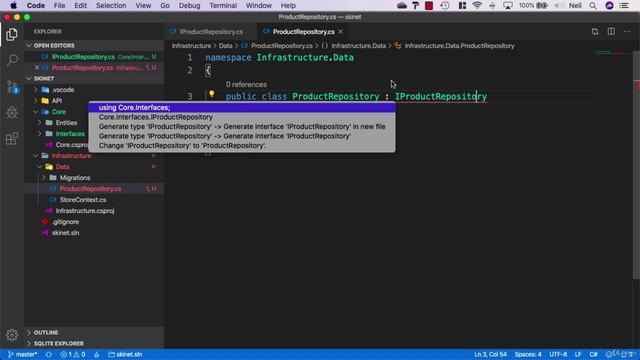Screen dimensions: 640x360
Task: Open Time Machine icon in menu bar
Action: pos(445,5)
